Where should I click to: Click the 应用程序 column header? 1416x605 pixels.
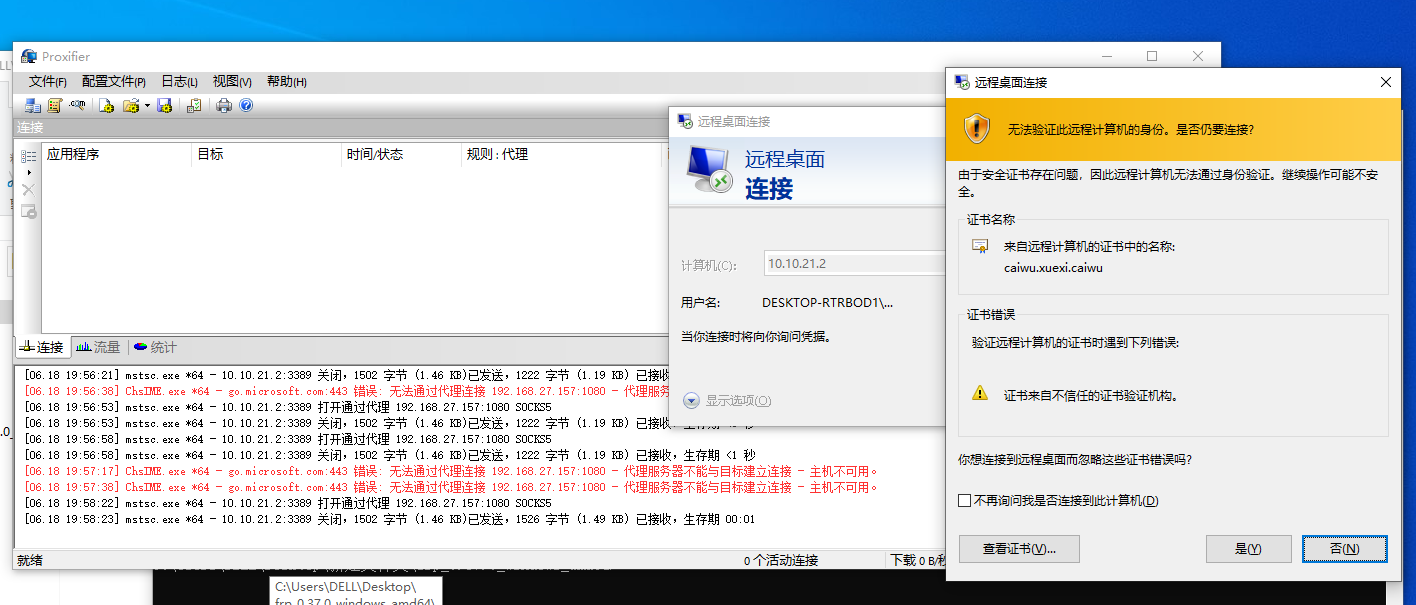click(117, 154)
